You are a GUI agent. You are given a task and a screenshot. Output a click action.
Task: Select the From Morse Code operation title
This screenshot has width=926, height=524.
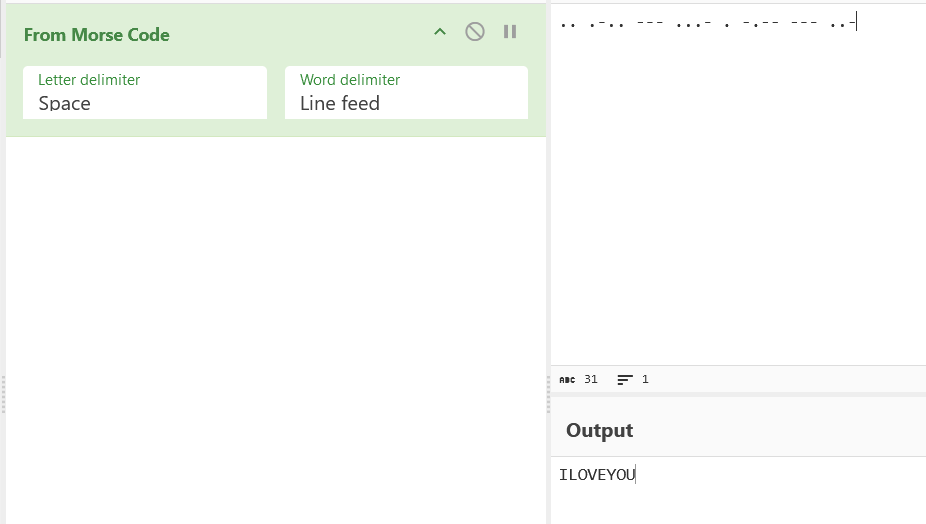[x=97, y=35]
